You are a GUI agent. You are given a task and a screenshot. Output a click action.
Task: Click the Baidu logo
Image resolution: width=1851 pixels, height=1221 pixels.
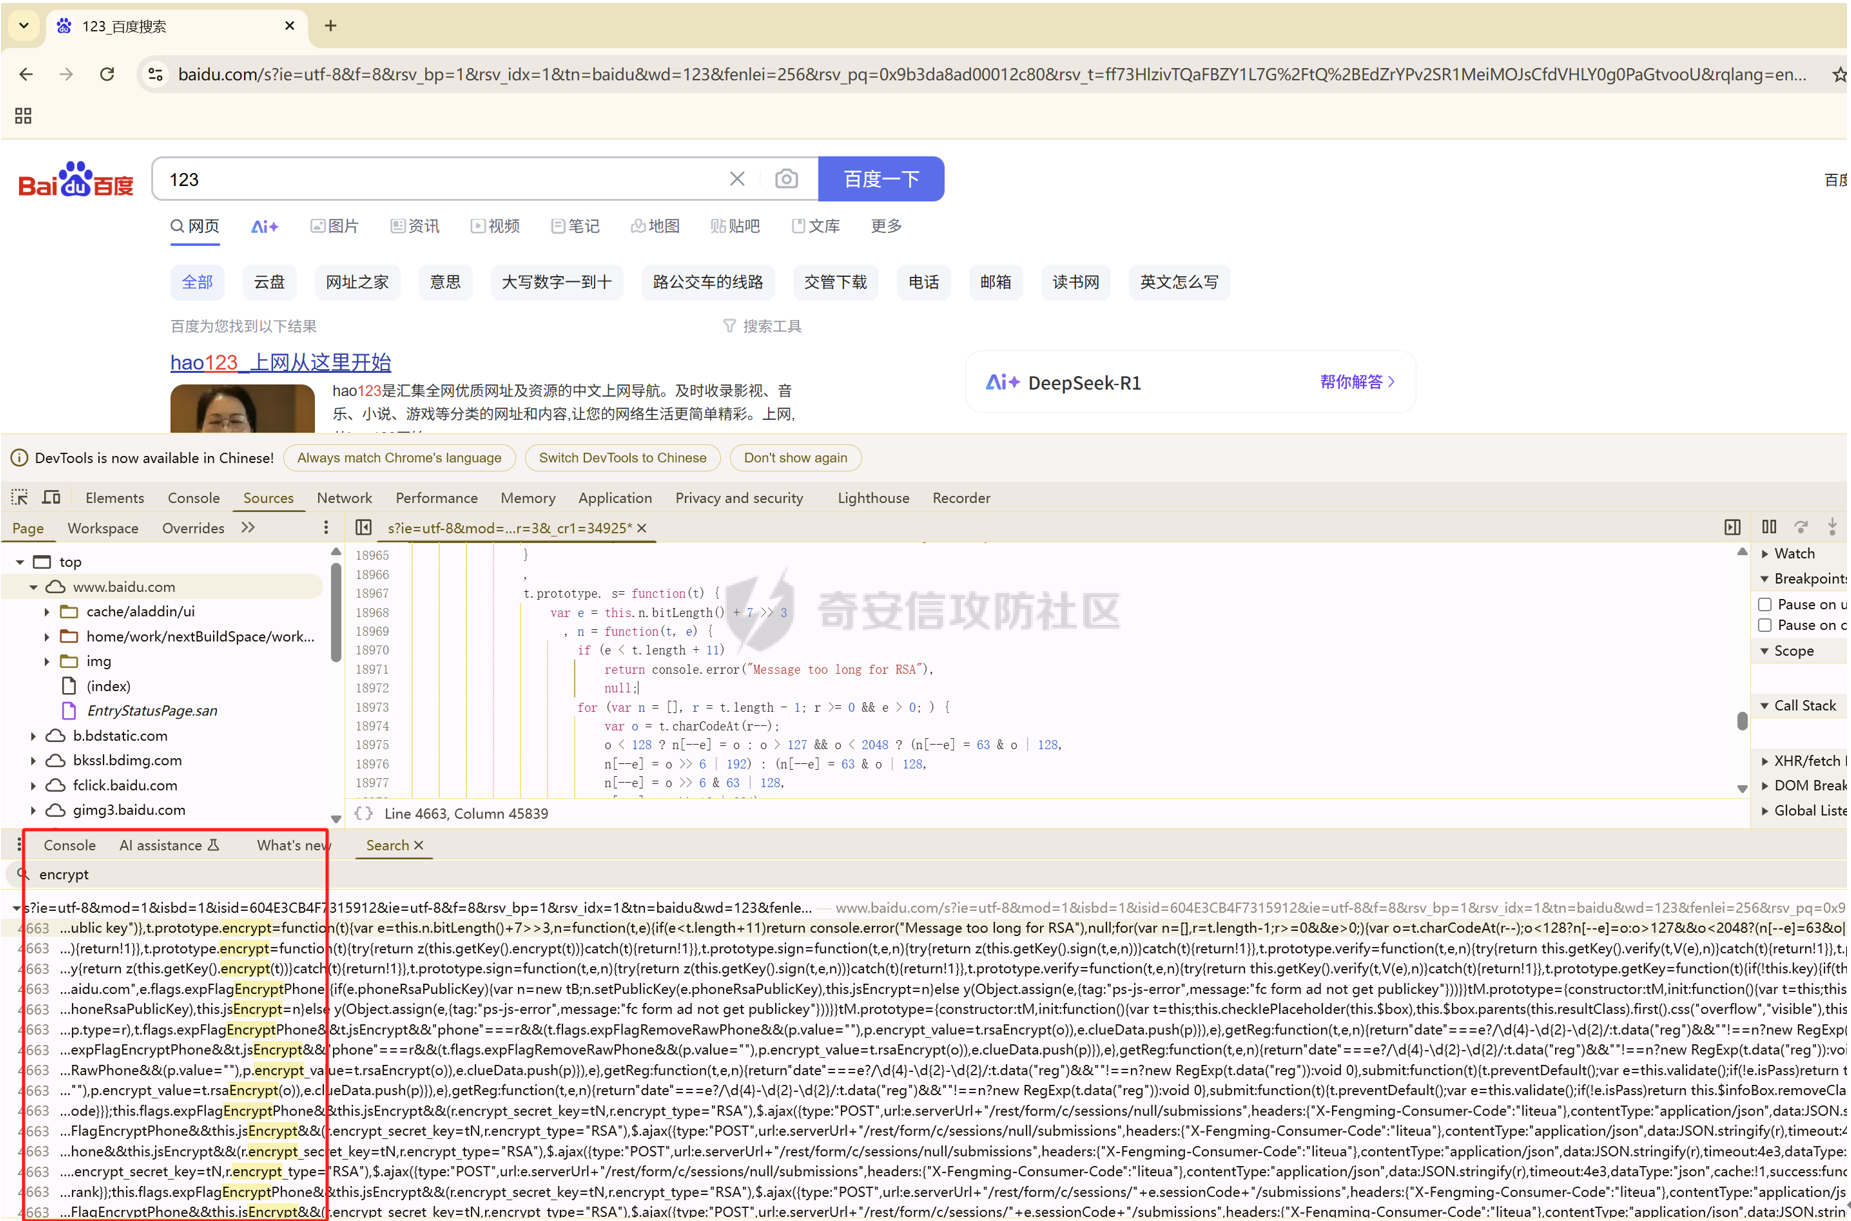coord(76,180)
